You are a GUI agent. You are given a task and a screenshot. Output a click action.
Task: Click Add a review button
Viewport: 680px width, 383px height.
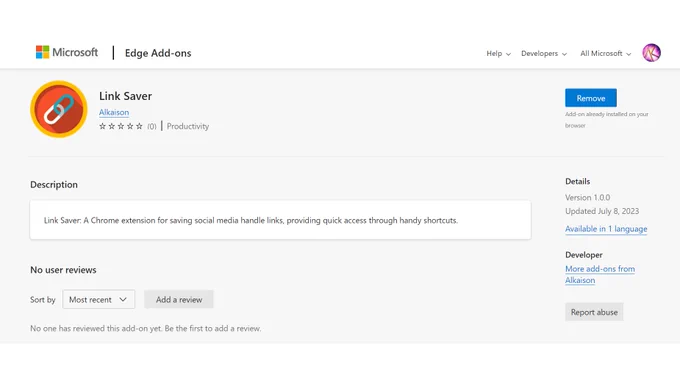pyautogui.click(x=179, y=299)
